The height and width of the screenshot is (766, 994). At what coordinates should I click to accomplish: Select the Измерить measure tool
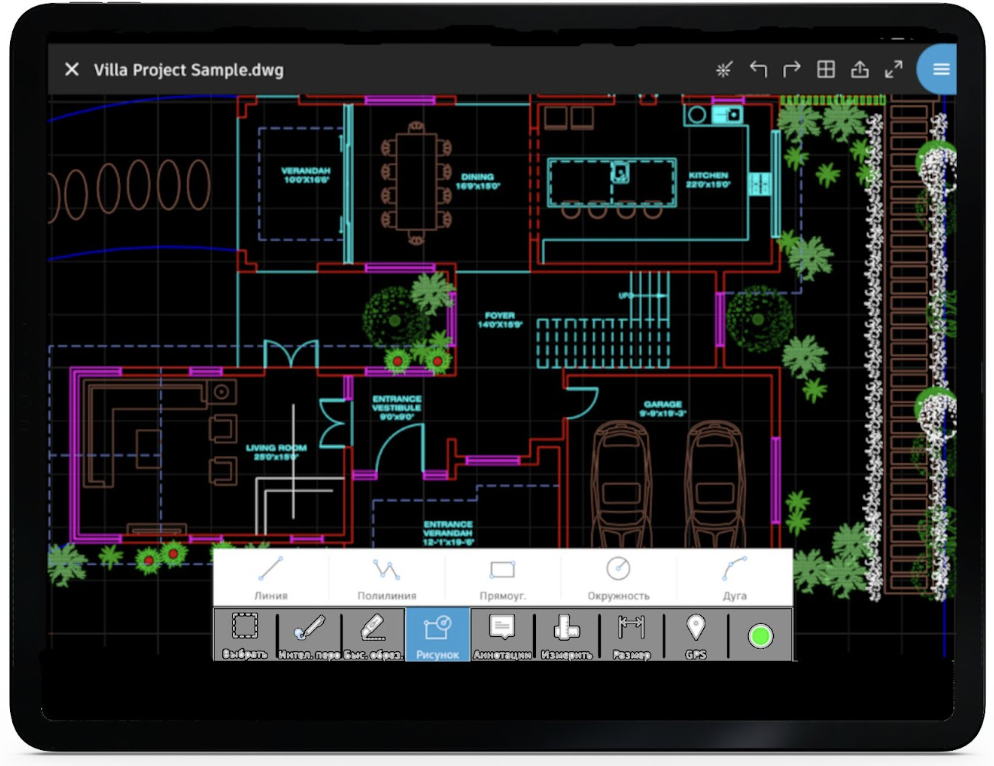566,634
